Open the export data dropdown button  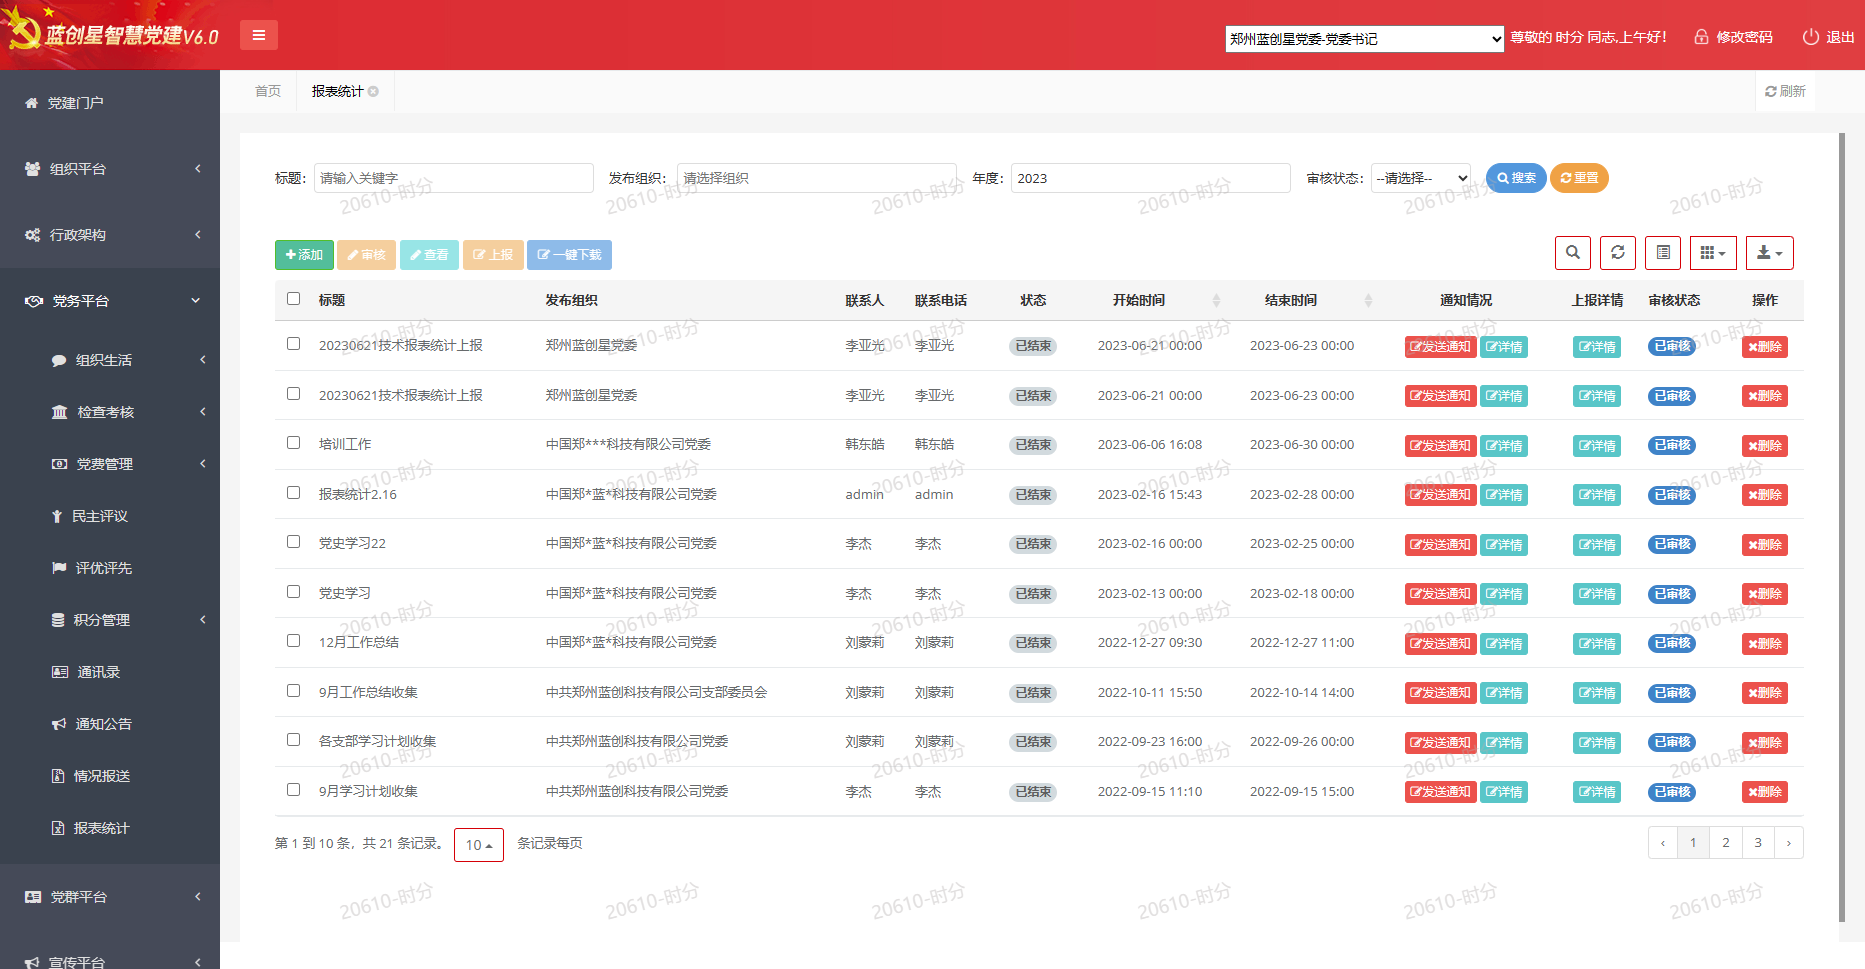click(x=1769, y=253)
